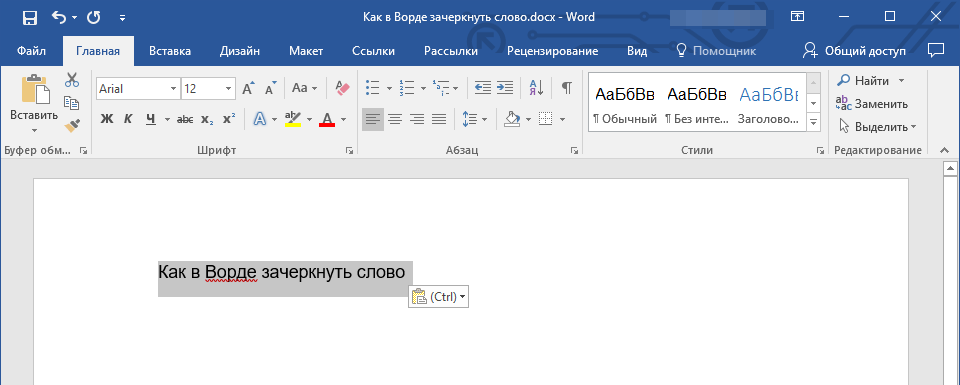This screenshot has height=385, width=960.
Task: Open the Рецензирование ribbon tab
Action: pyautogui.click(x=552, y=51)
